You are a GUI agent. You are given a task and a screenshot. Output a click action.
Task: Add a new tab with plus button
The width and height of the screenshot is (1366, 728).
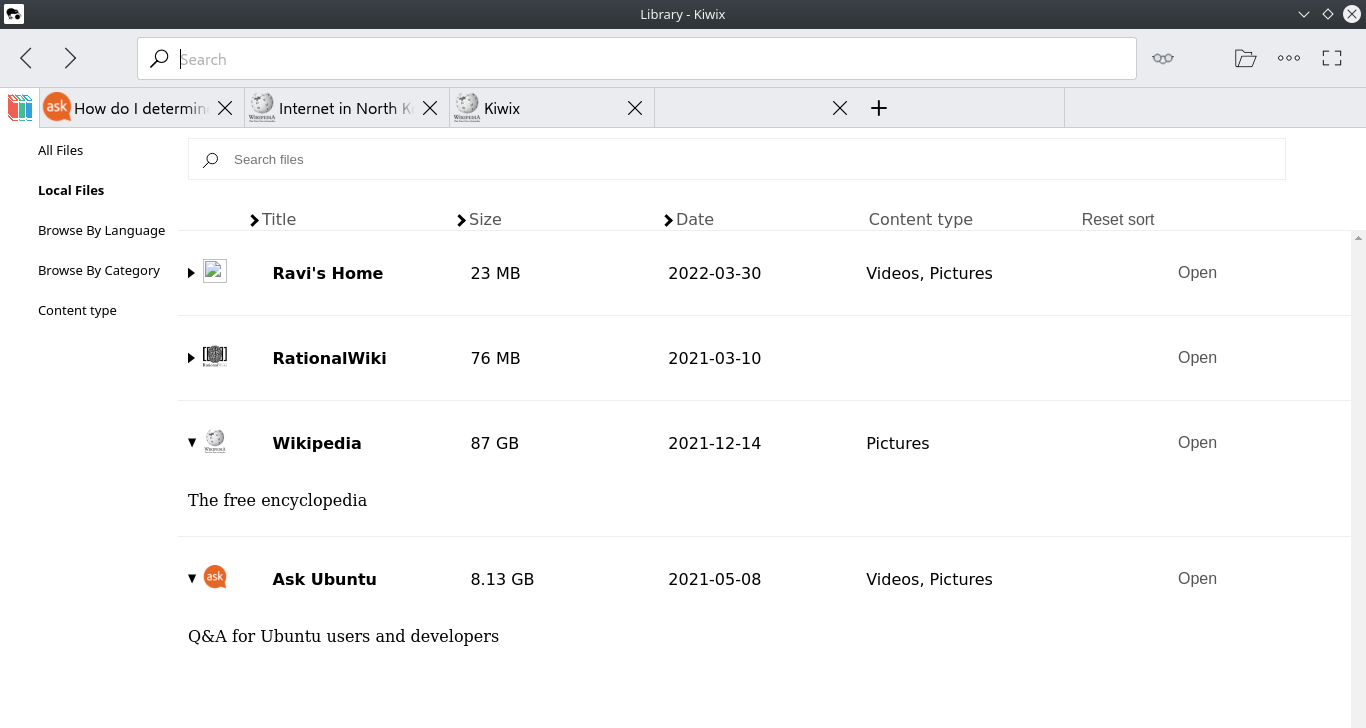[879, 108]
